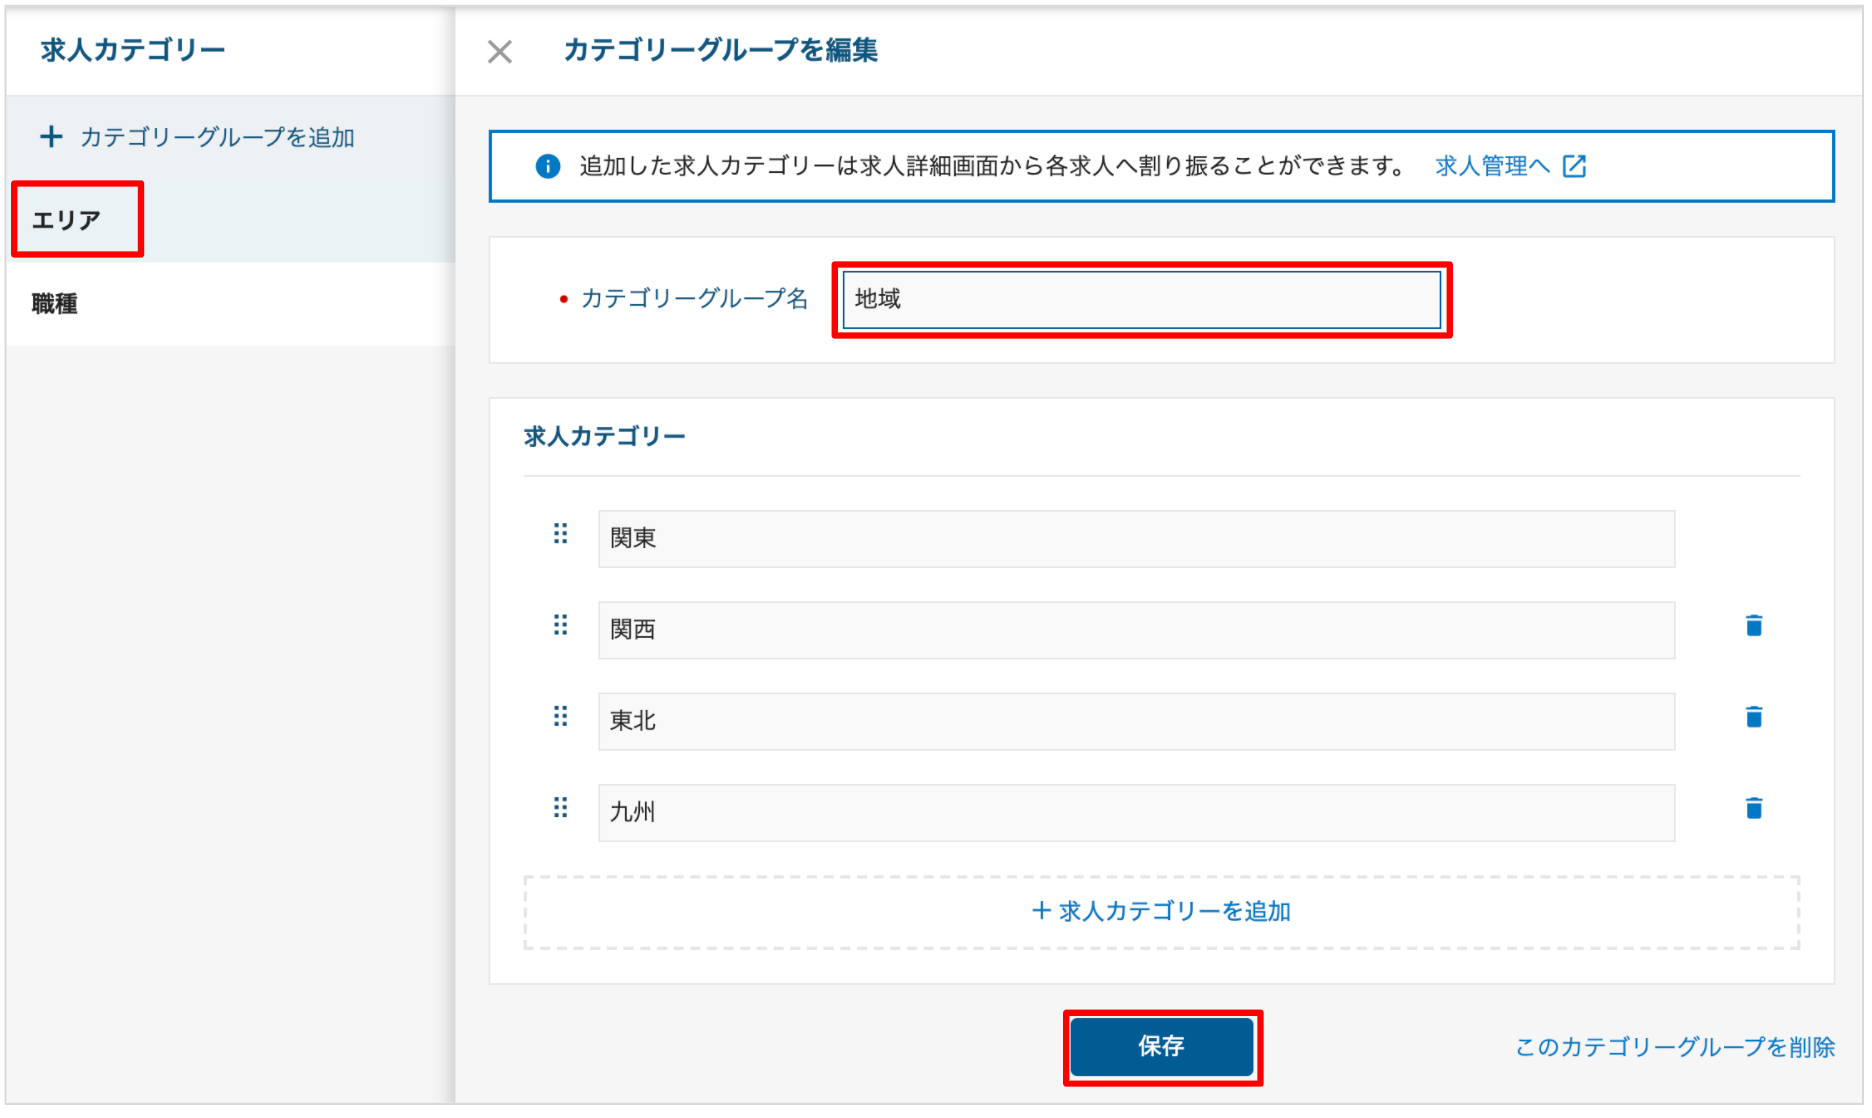
Task: Select the 職種 category group
Action: [x=230, y=304]
